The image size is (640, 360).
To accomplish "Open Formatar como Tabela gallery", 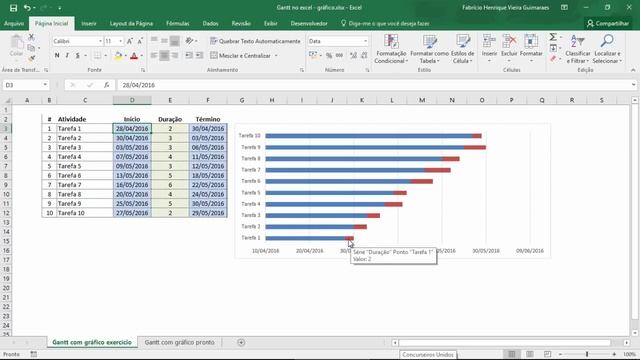I will 429,49.
